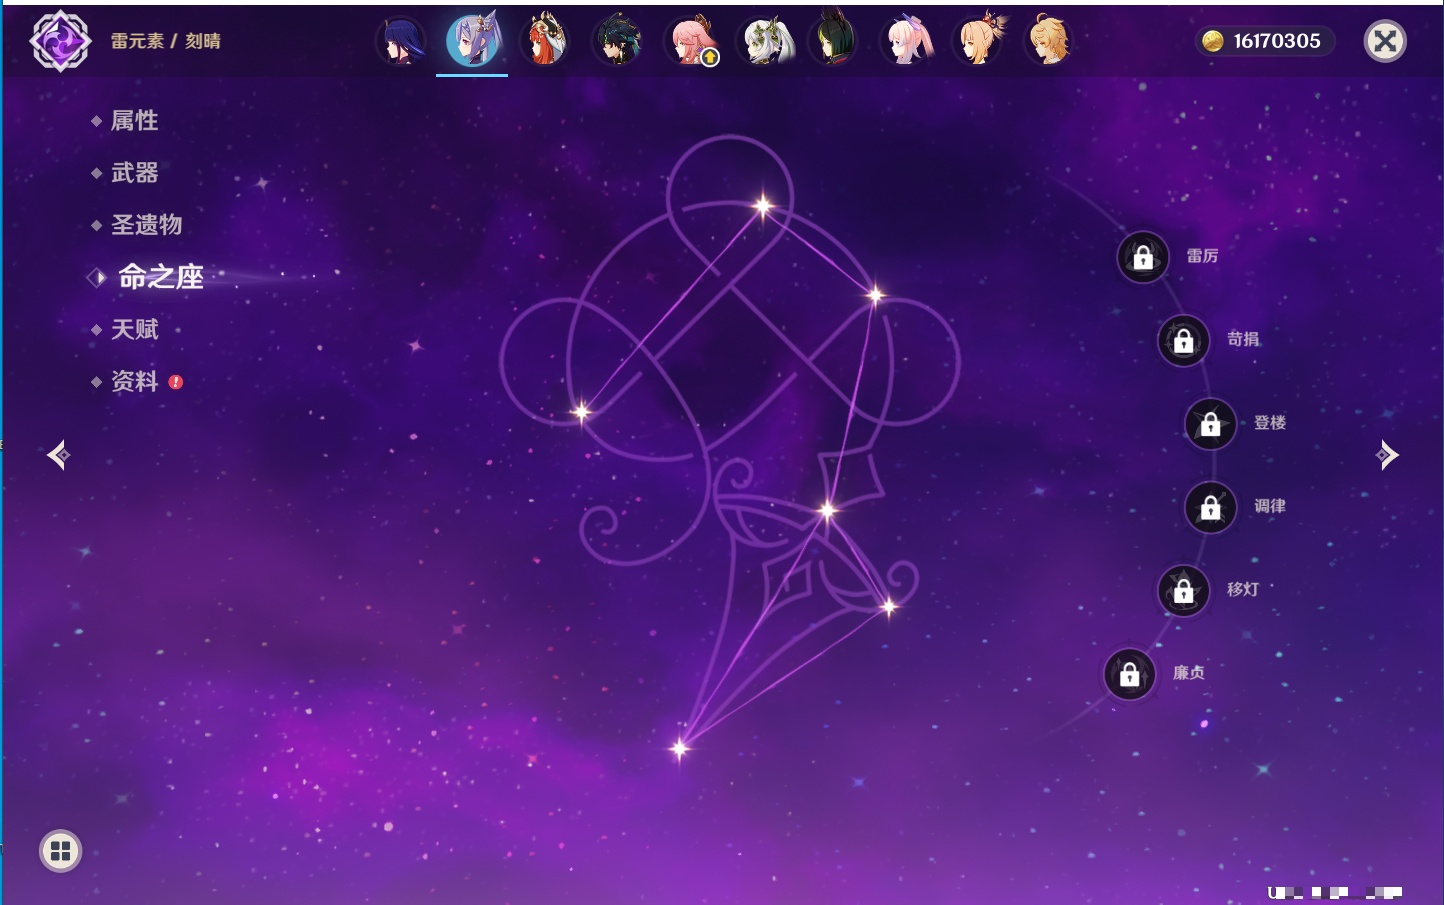Click red alert badge beside 资料
The image size is (1444, 905).
176,382
